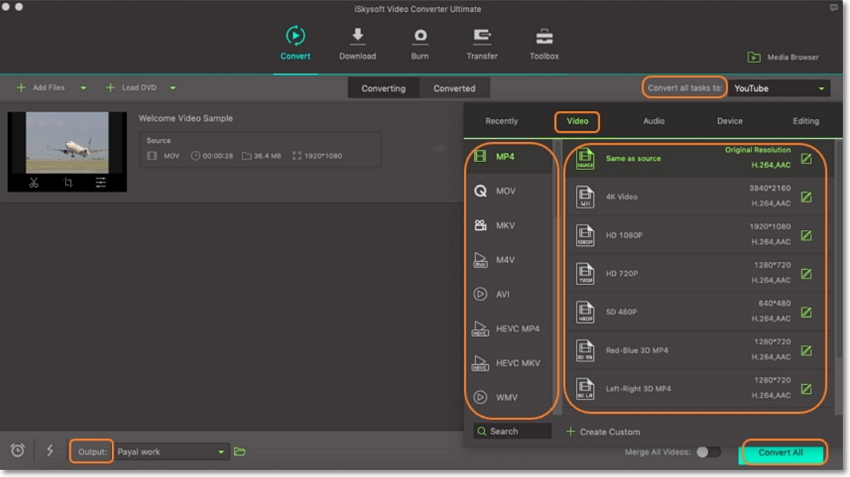Click the format Search field

point(513,432)
